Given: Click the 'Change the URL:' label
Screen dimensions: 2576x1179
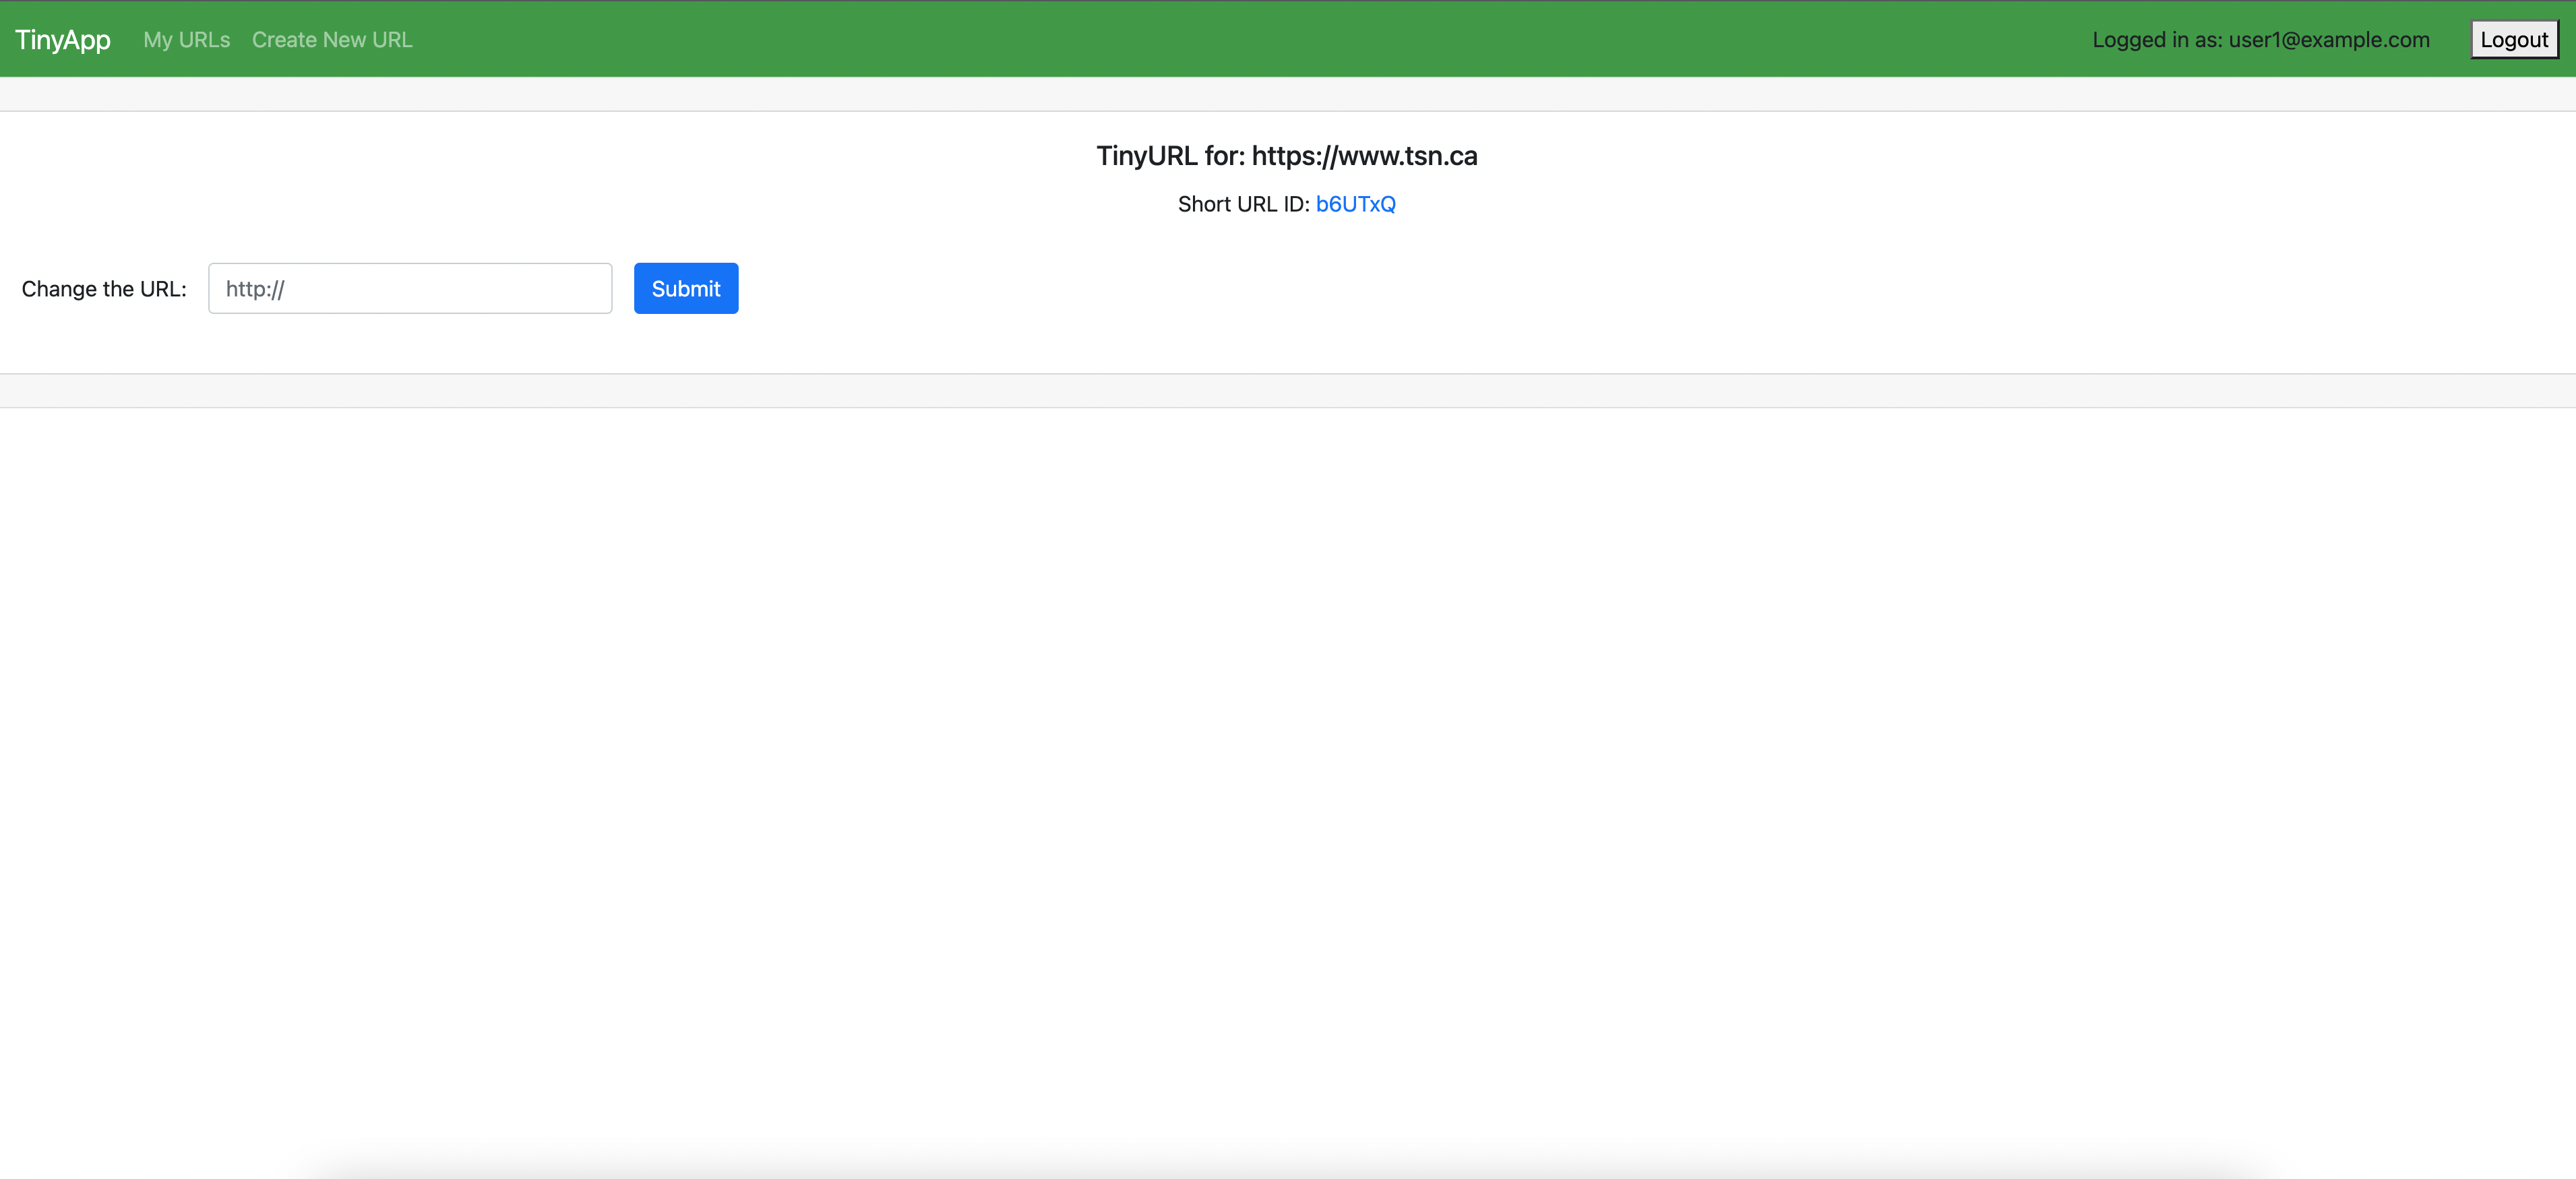Looking at the screenshot, I should (x=104, y=289).
